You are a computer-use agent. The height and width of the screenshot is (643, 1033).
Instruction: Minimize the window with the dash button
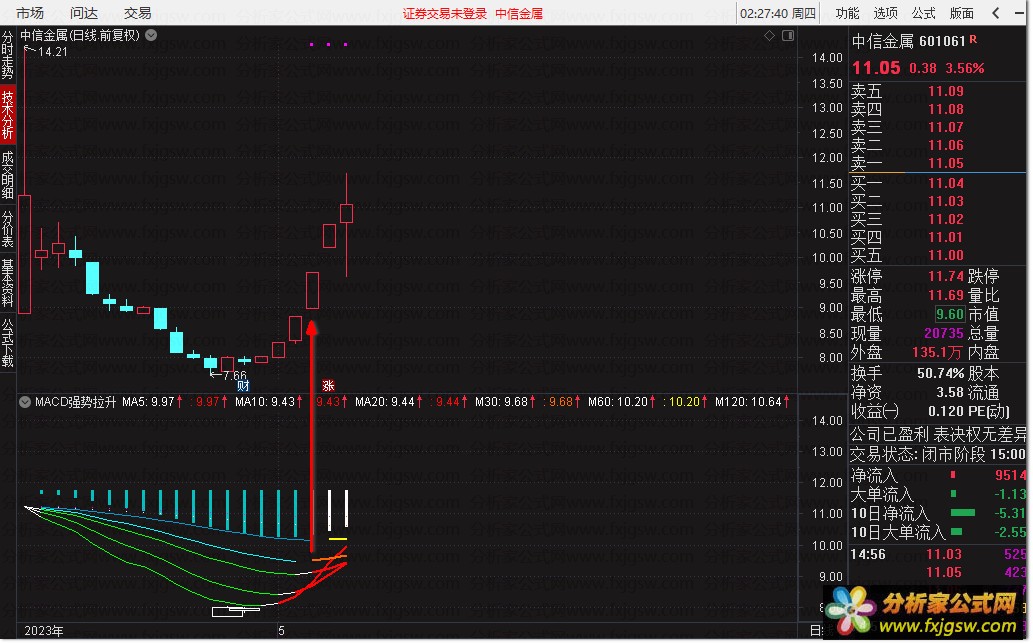(x=1019, y=13)
